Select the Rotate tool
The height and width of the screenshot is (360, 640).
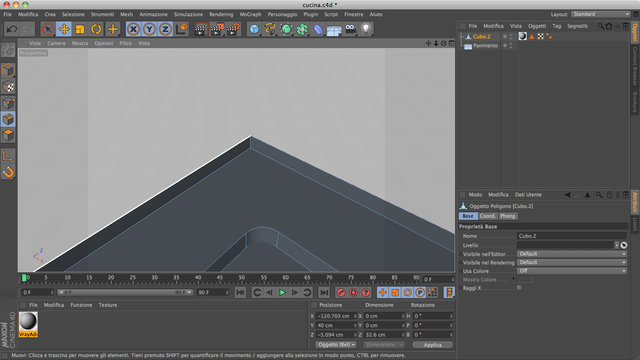point(96,29)
